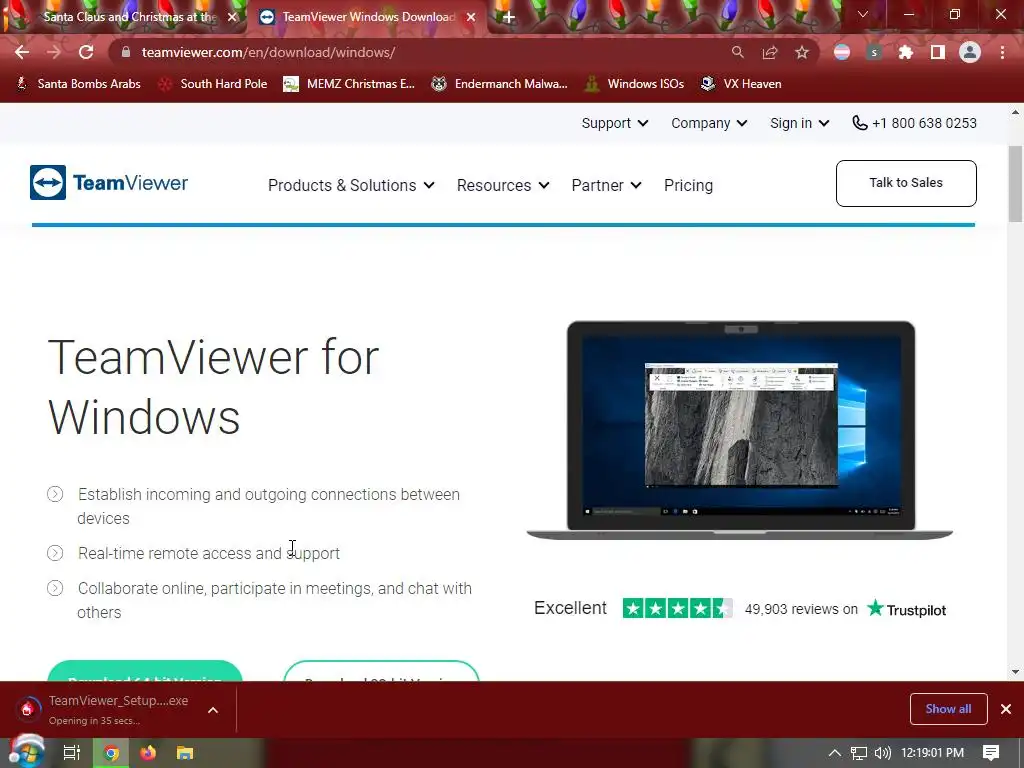The image size is (1024, 768).
Task: Expand the Resources menu
Action: coord(503,185)
